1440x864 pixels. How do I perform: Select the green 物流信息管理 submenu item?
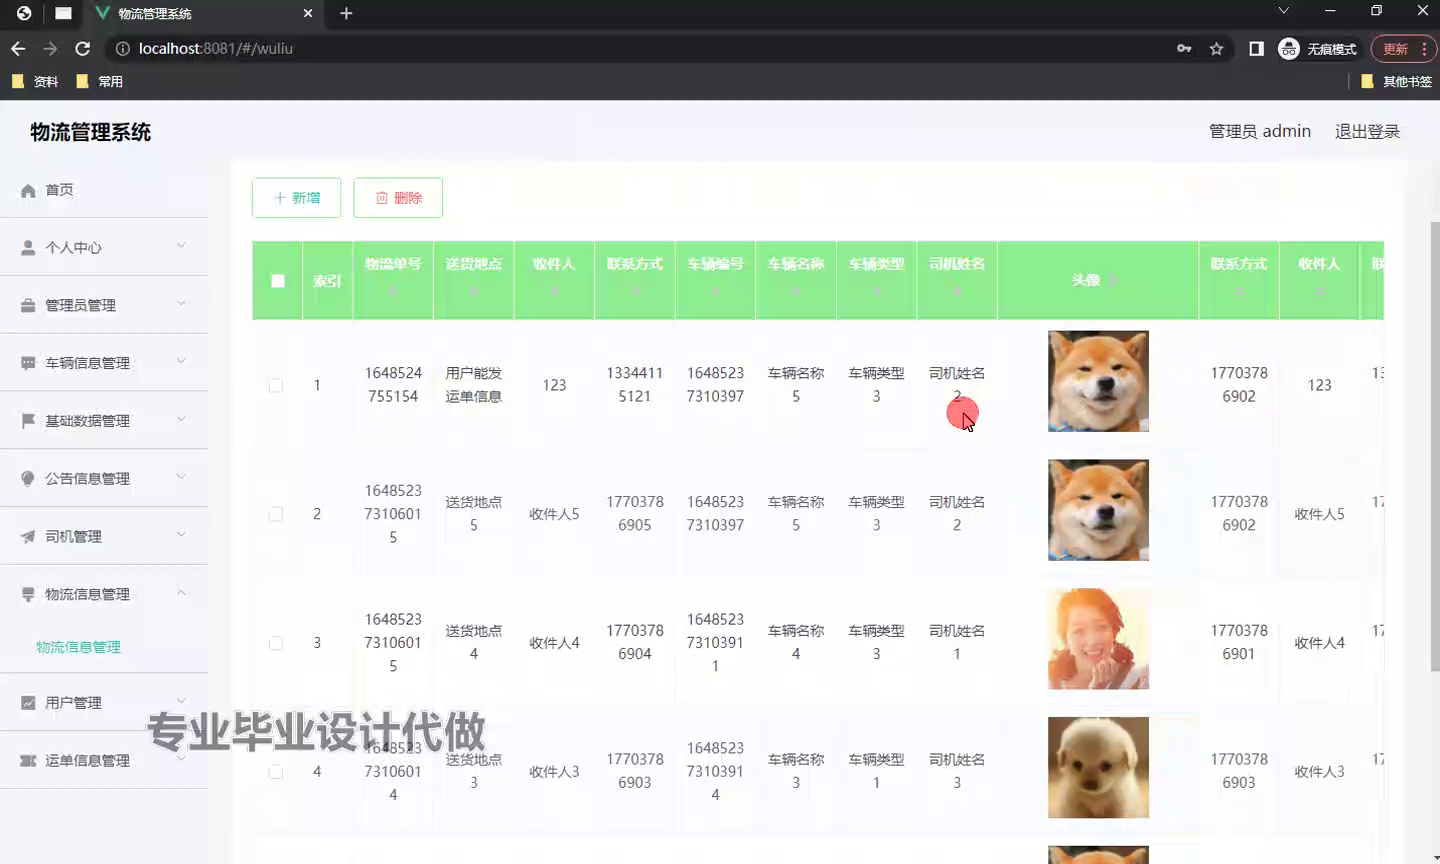78,647
